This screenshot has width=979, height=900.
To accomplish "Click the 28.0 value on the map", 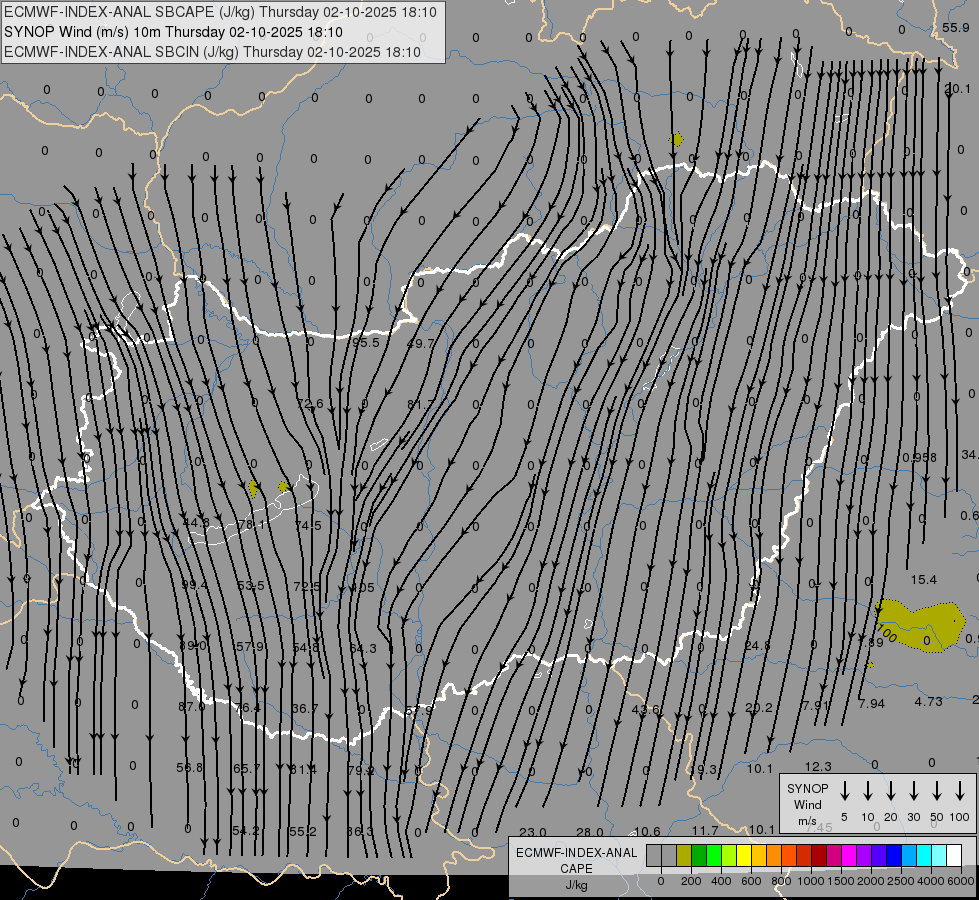I will coord(589,832).
